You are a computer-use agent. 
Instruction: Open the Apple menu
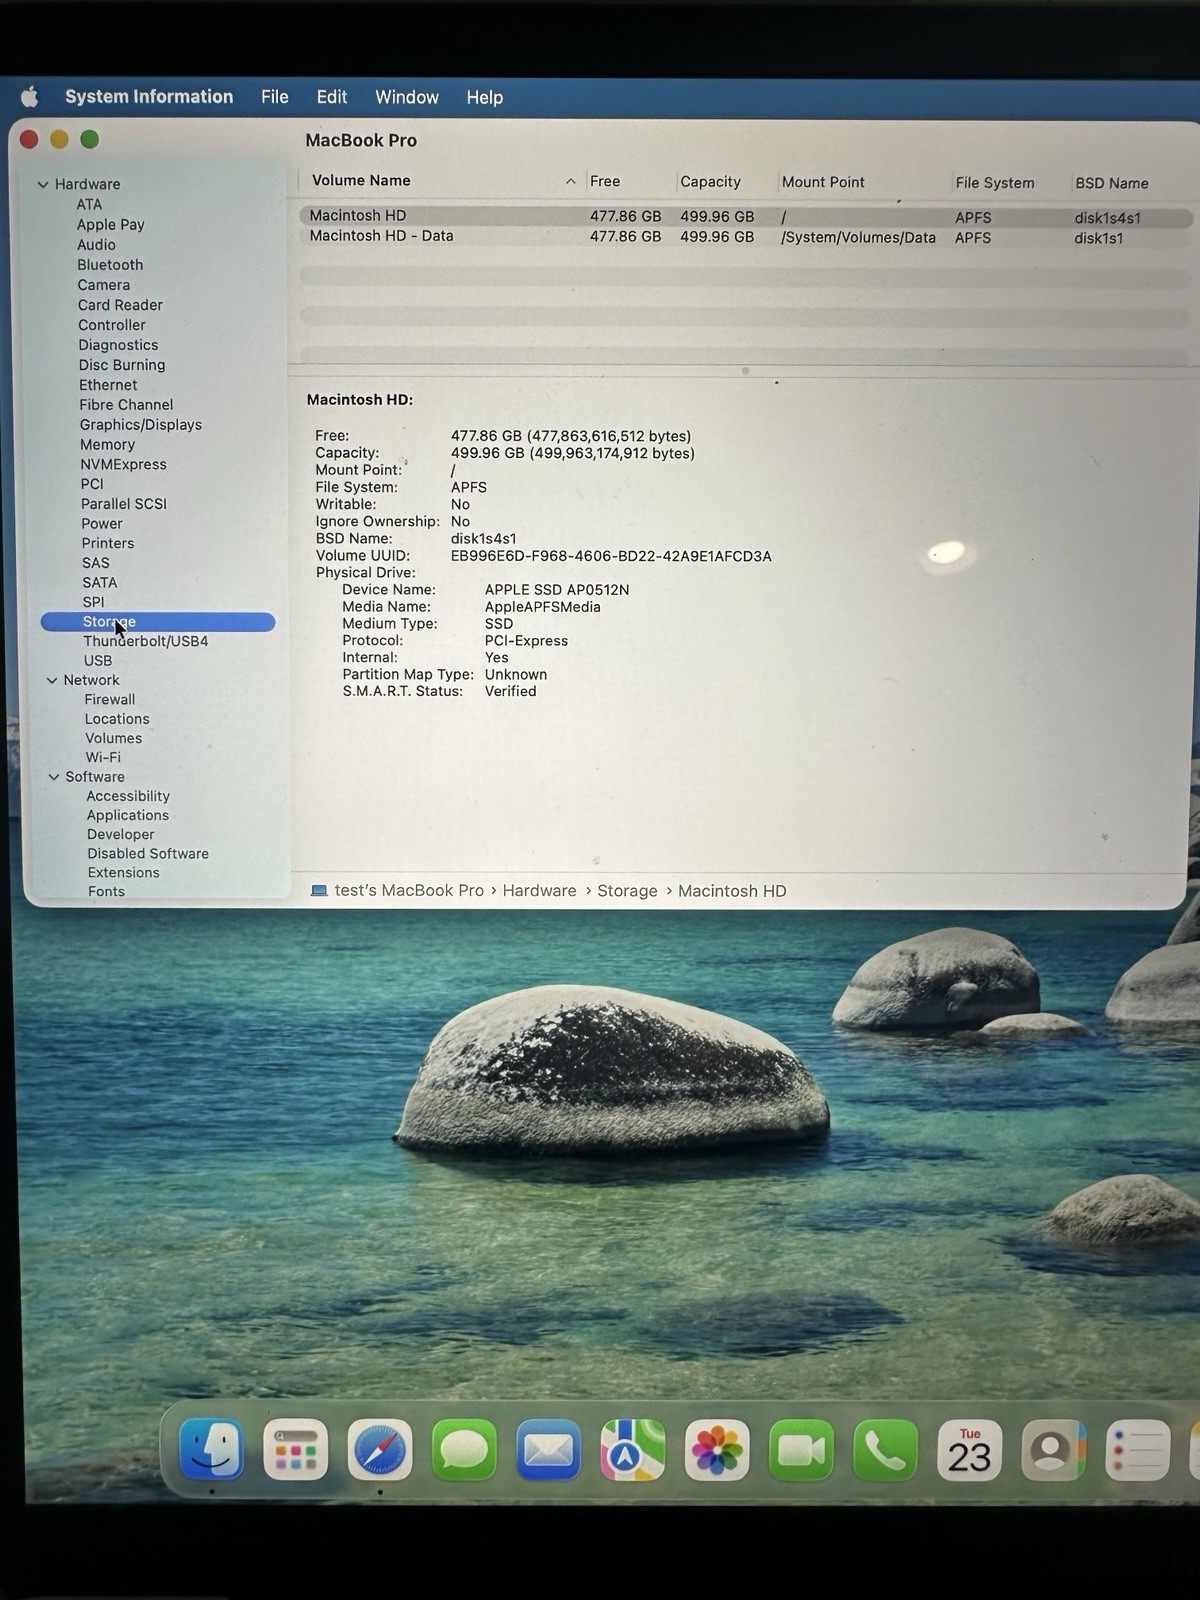pos(30,97)
